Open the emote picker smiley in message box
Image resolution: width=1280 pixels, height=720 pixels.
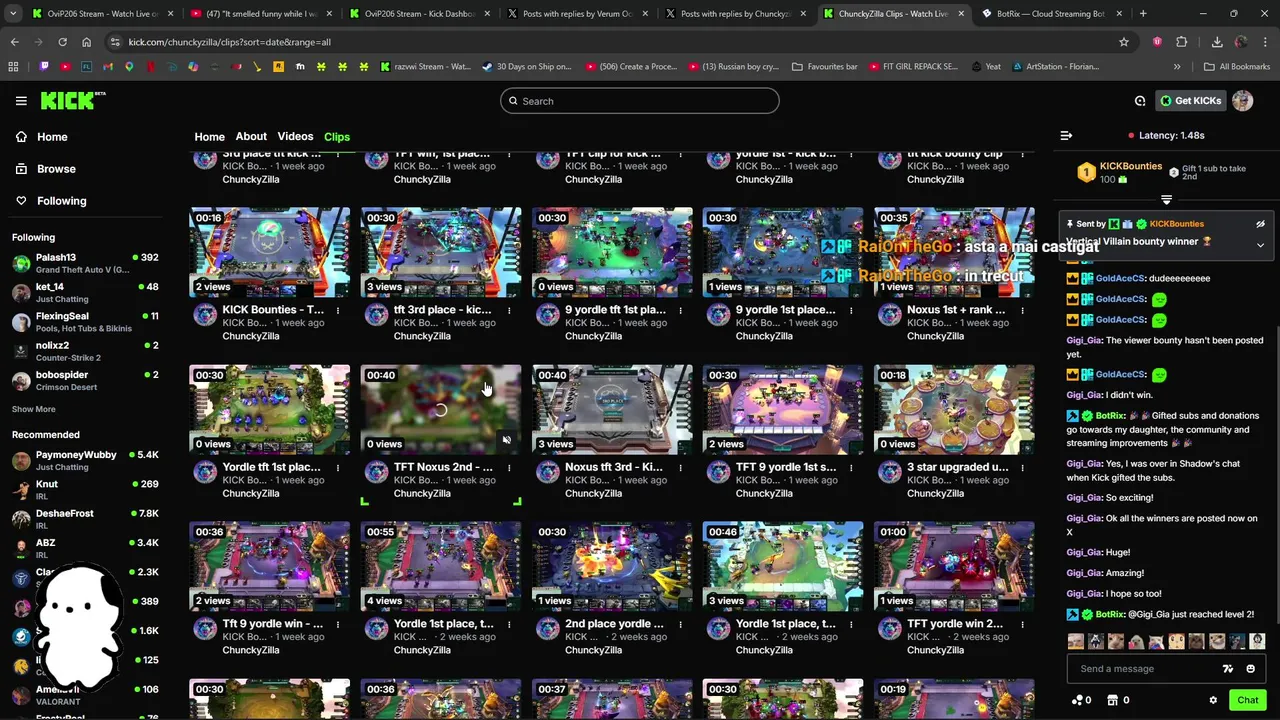click(x=1250, y=669)
